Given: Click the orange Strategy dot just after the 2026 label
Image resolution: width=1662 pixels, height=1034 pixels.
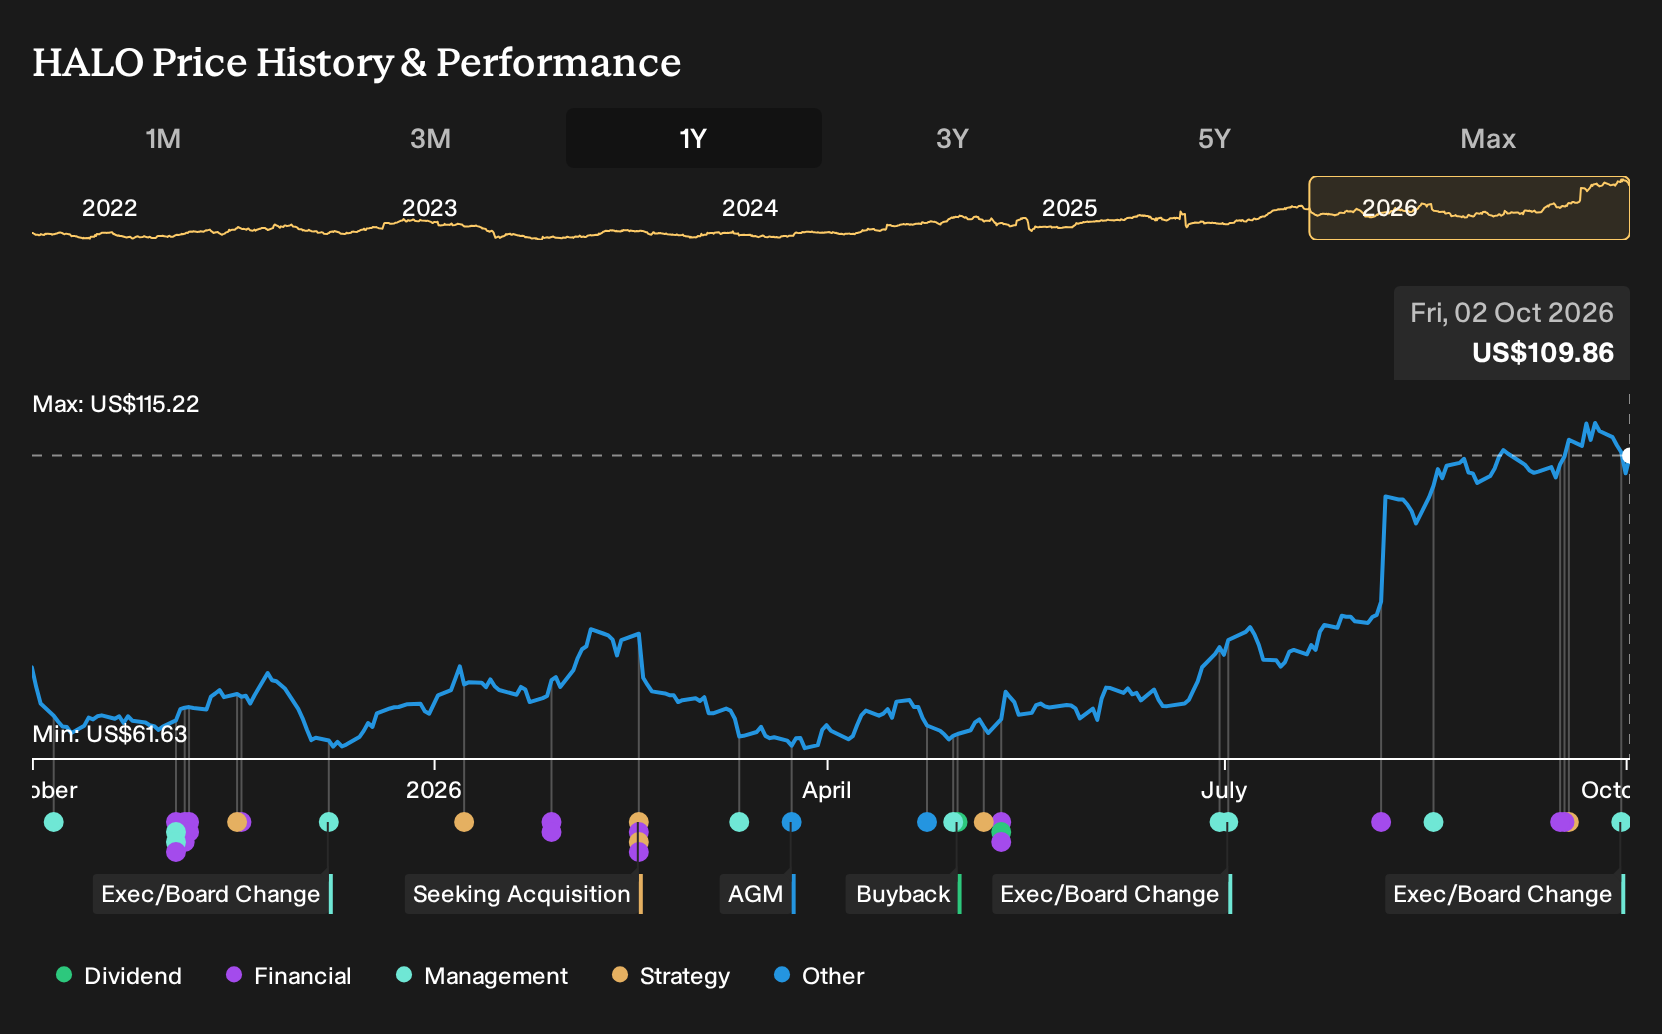Looking at the screenshot, I should point(464,822).
